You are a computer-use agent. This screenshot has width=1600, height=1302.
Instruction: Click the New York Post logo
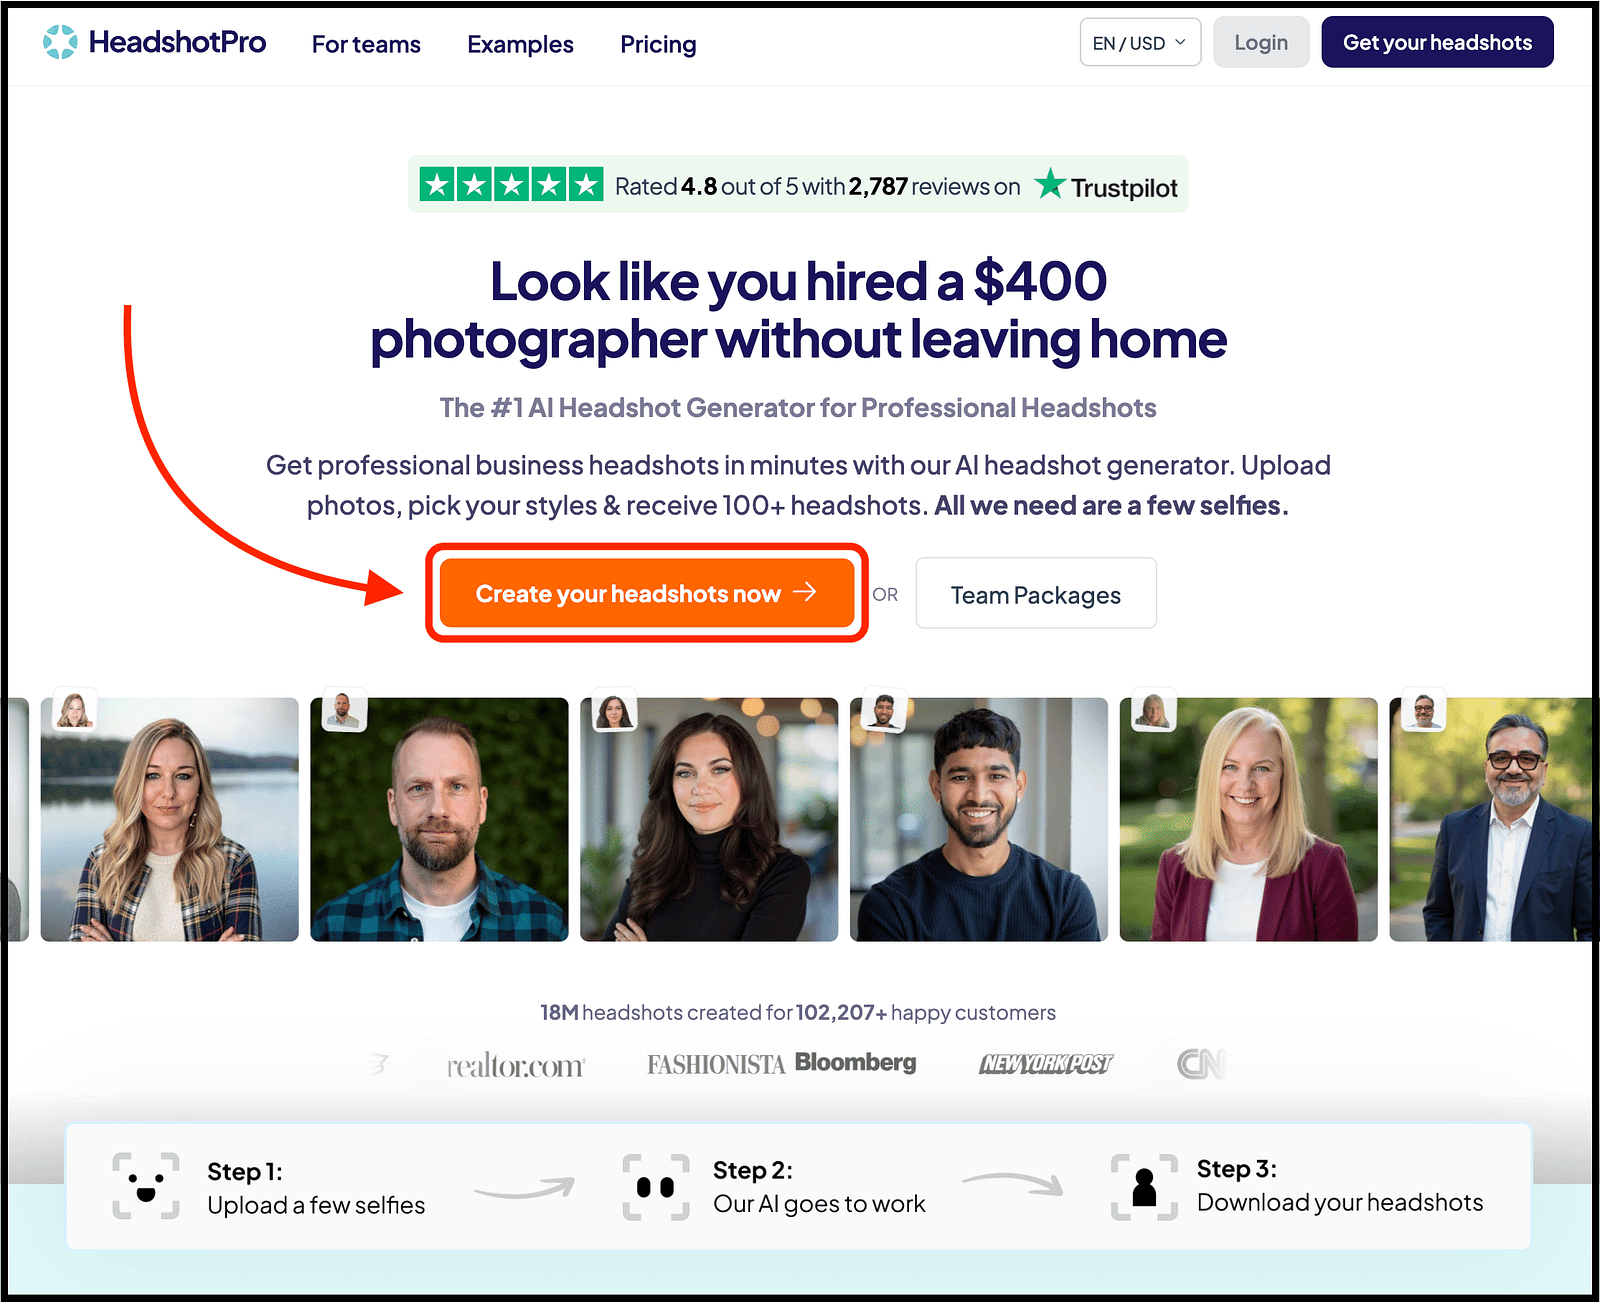[x=1046, y=1064]
